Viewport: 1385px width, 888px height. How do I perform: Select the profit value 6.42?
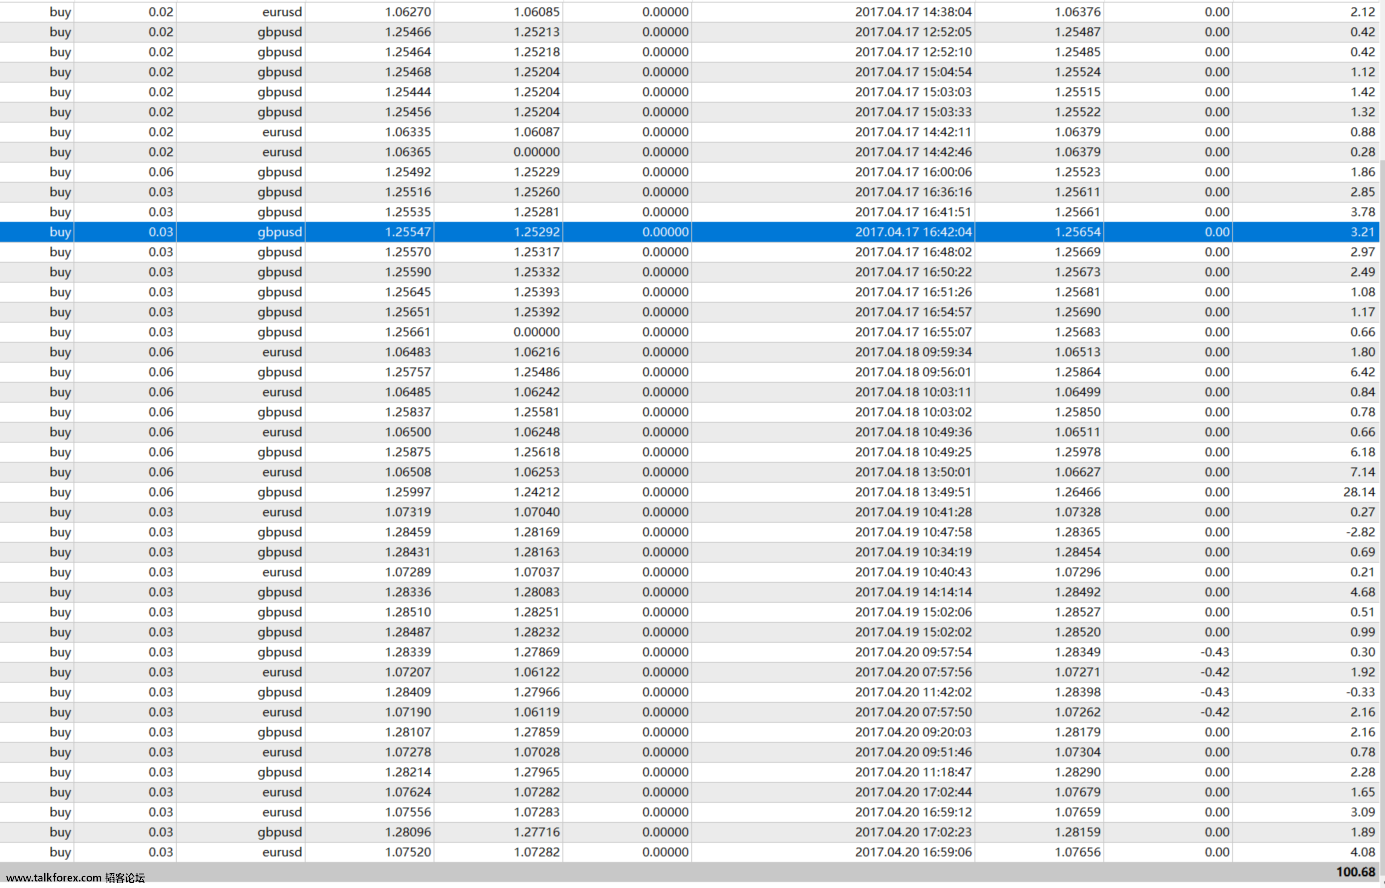(x=1362, y=372)
